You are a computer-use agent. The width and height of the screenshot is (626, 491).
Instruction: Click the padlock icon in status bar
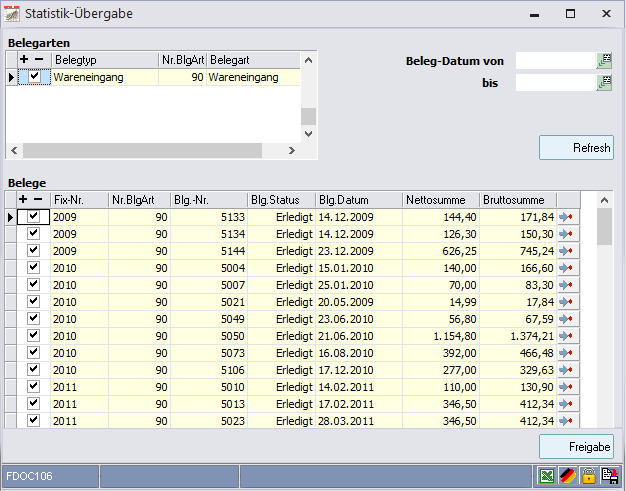589,476
